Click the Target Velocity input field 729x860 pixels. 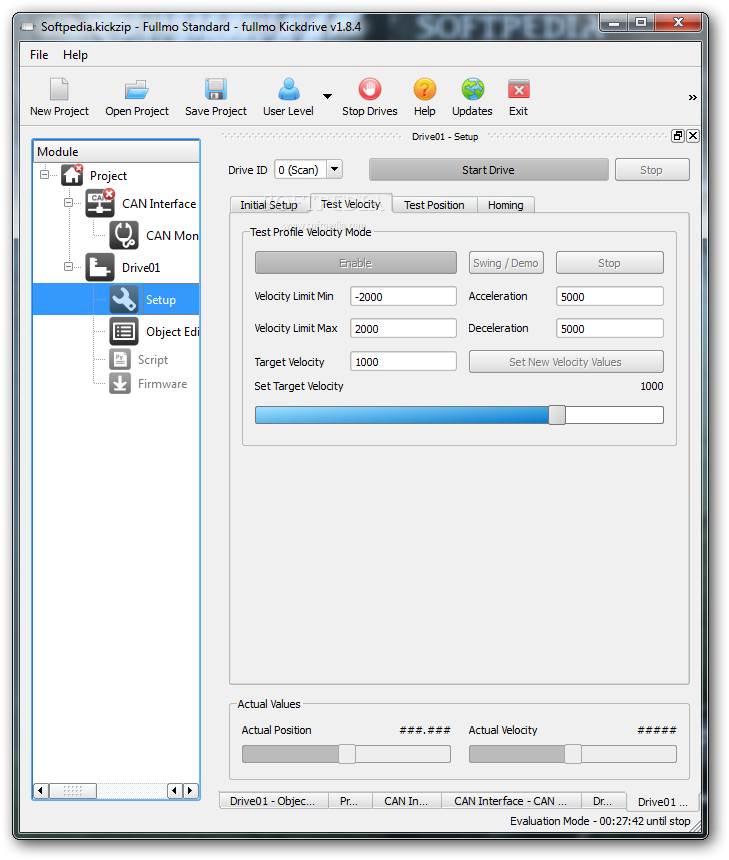(403, 362)
